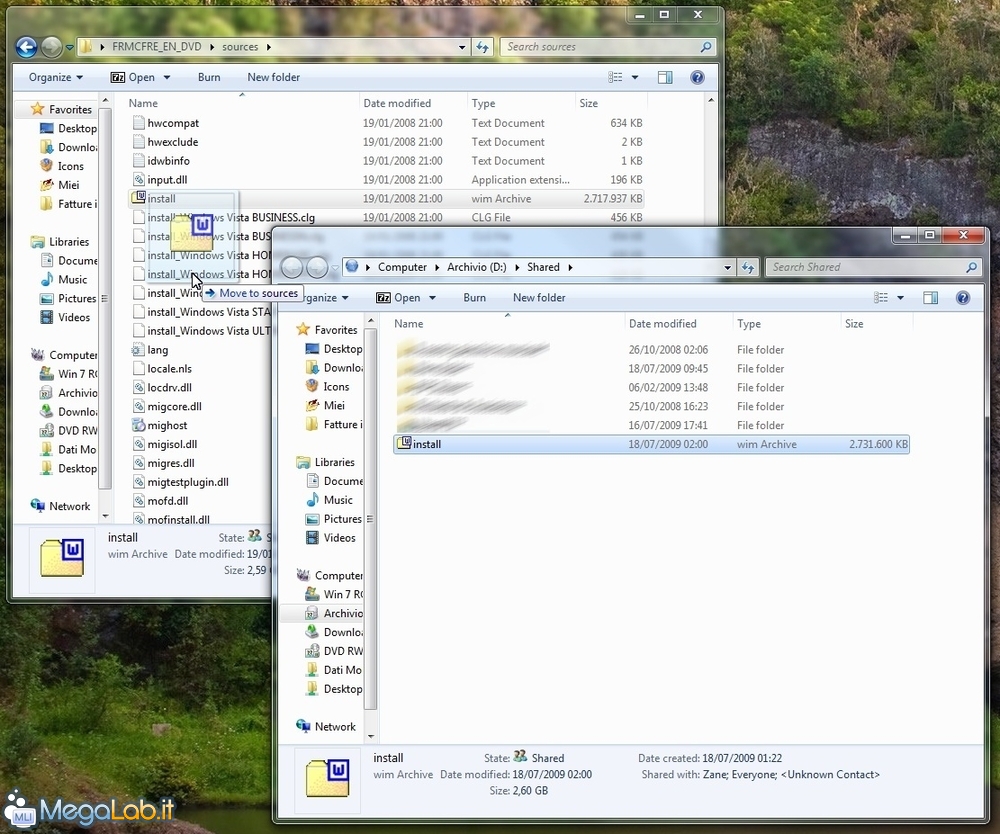Toggle preview pane icon in sources window
The image size is (1000, 834).
(665, 77)
